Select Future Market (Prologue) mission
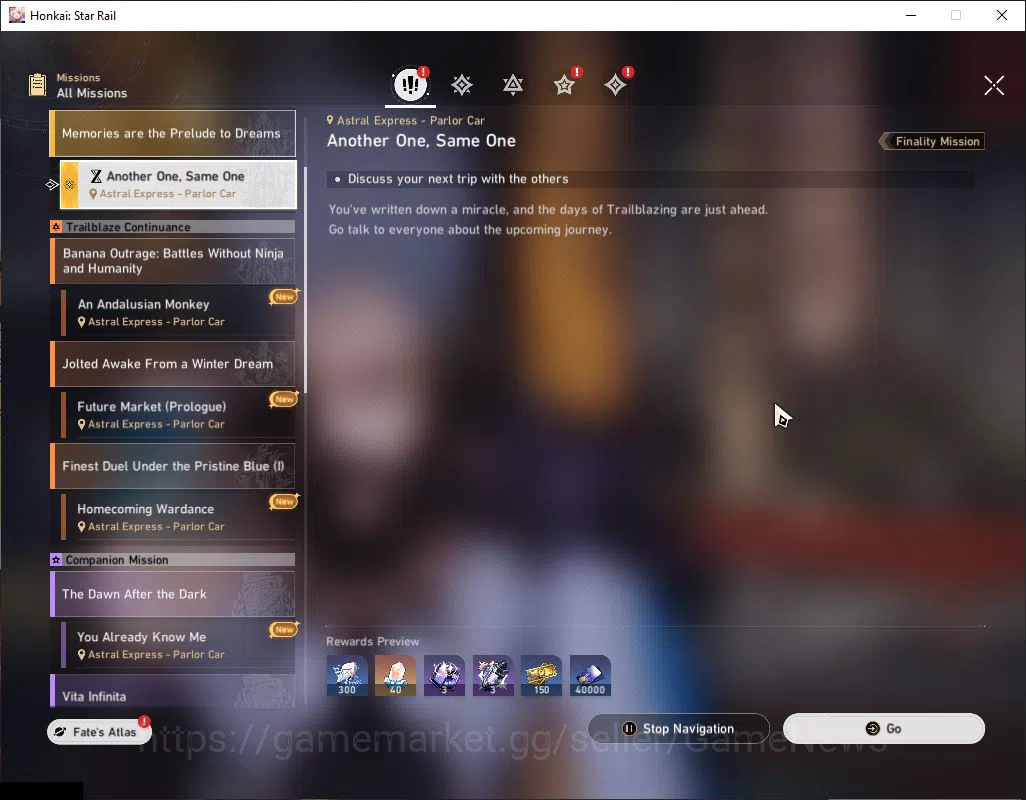Viewport: 1026px width, 800px height. coord(178,415)
